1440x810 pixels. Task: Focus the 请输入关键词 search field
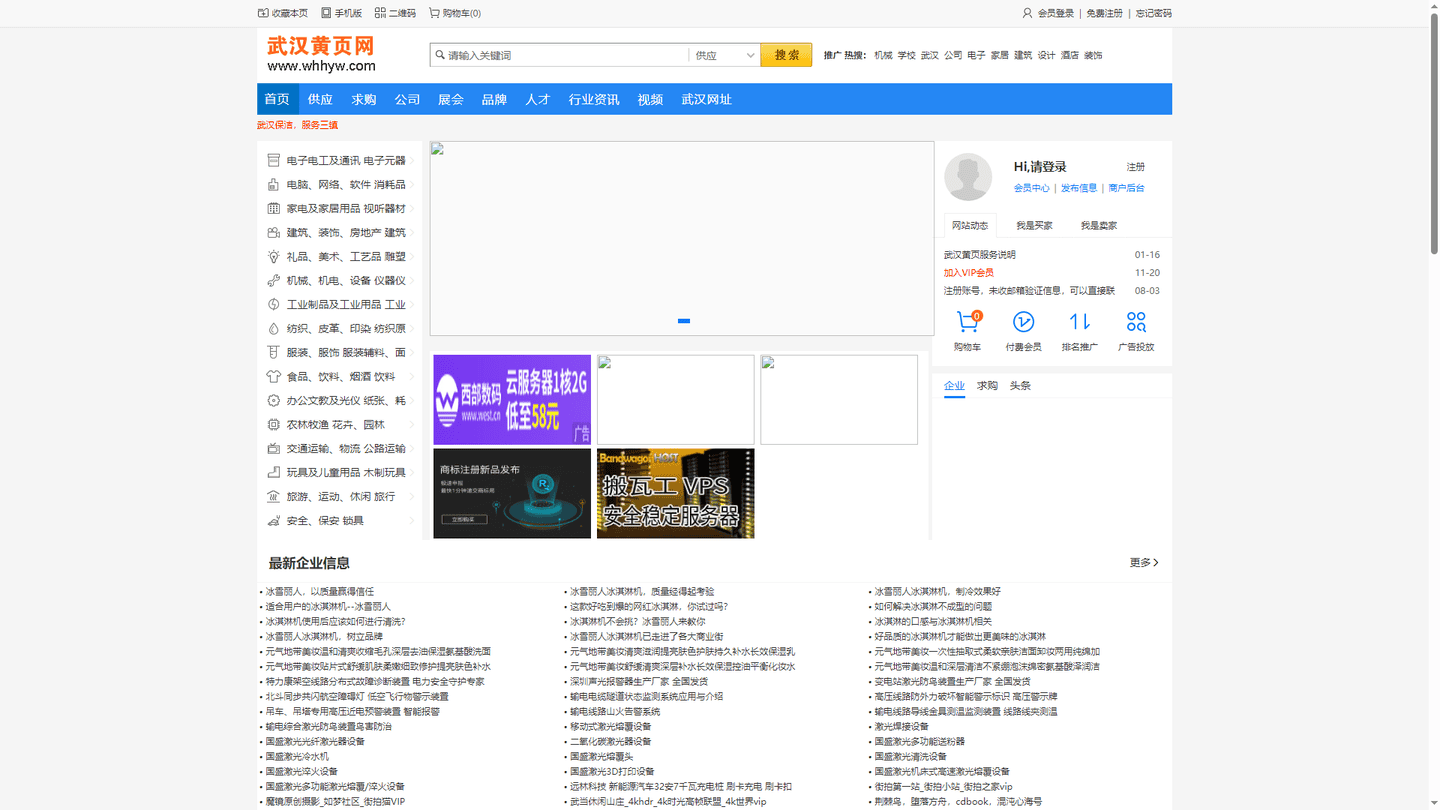pyautogui.click(x=567, y=55)
